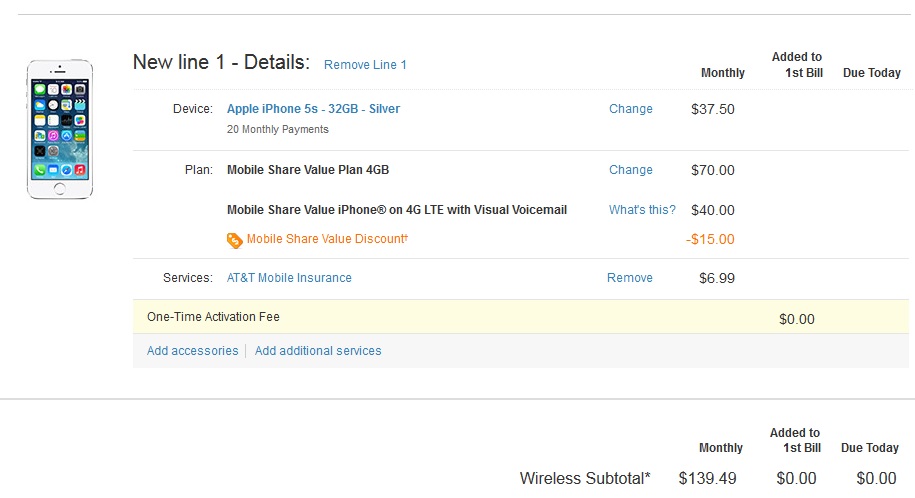Select the $139.49 monthly subtotal
915x498 pixels.
707,478
